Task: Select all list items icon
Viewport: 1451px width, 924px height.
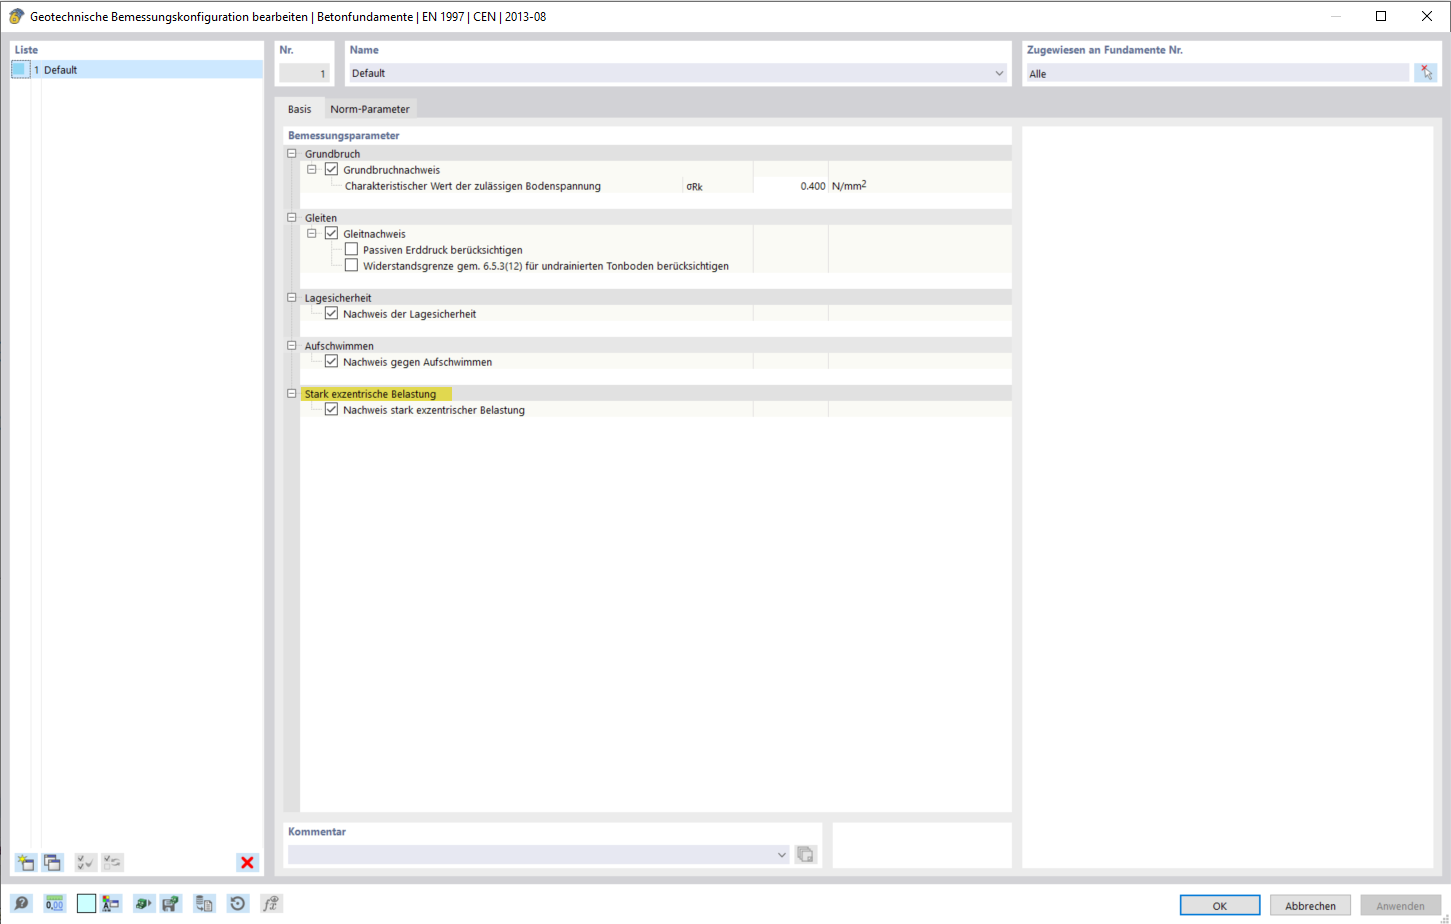Action: tap(86, 862)
